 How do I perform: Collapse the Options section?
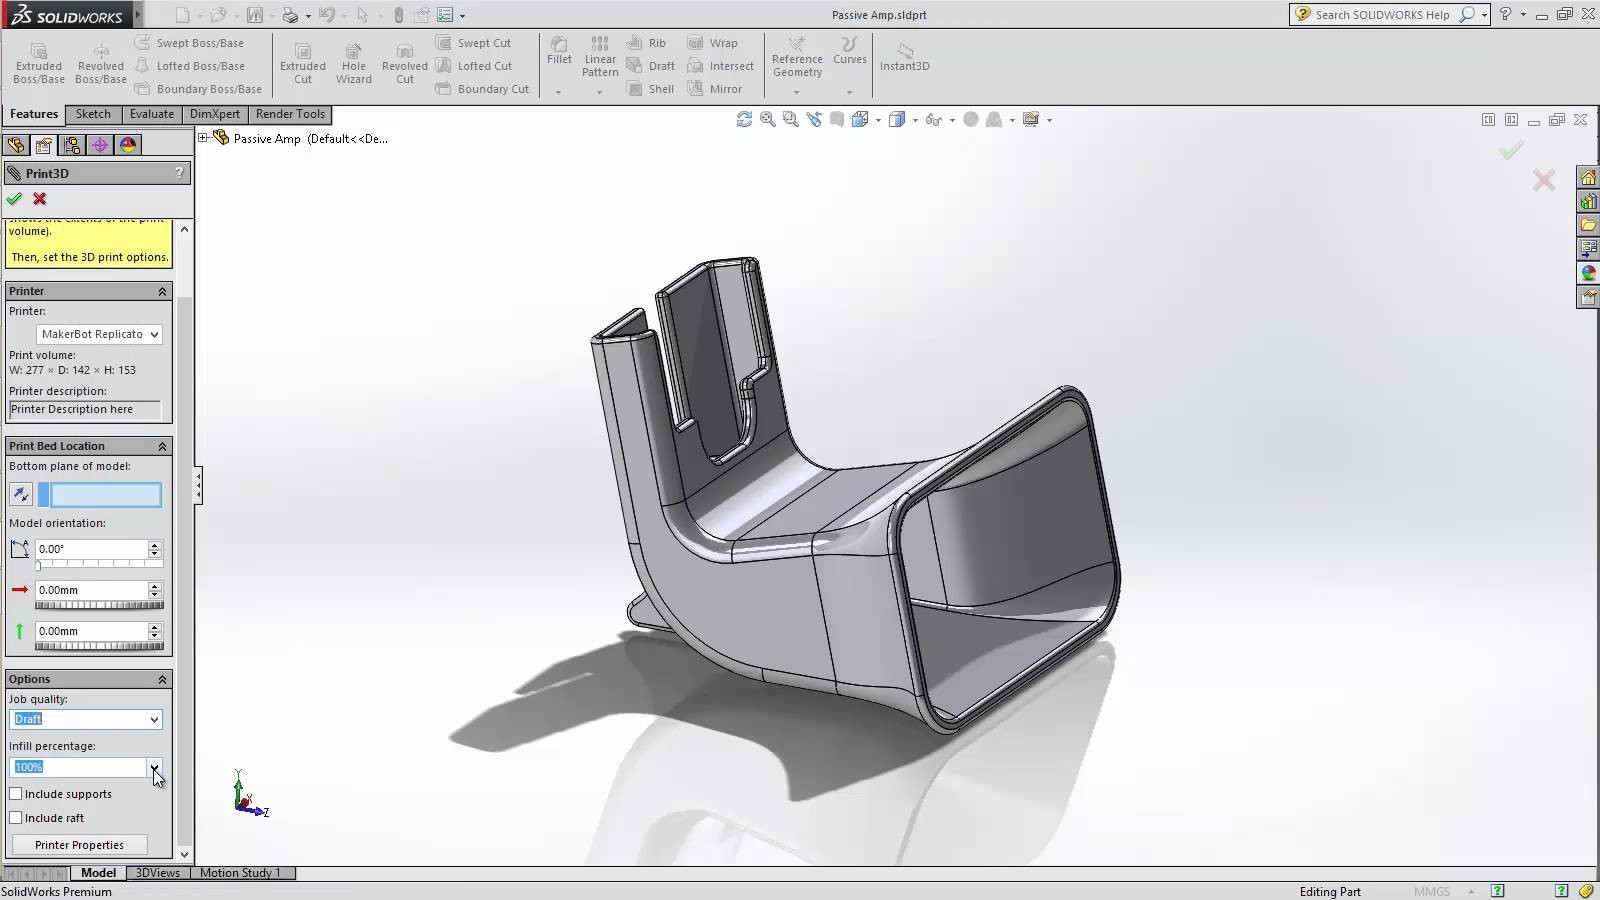click(162, 679)
